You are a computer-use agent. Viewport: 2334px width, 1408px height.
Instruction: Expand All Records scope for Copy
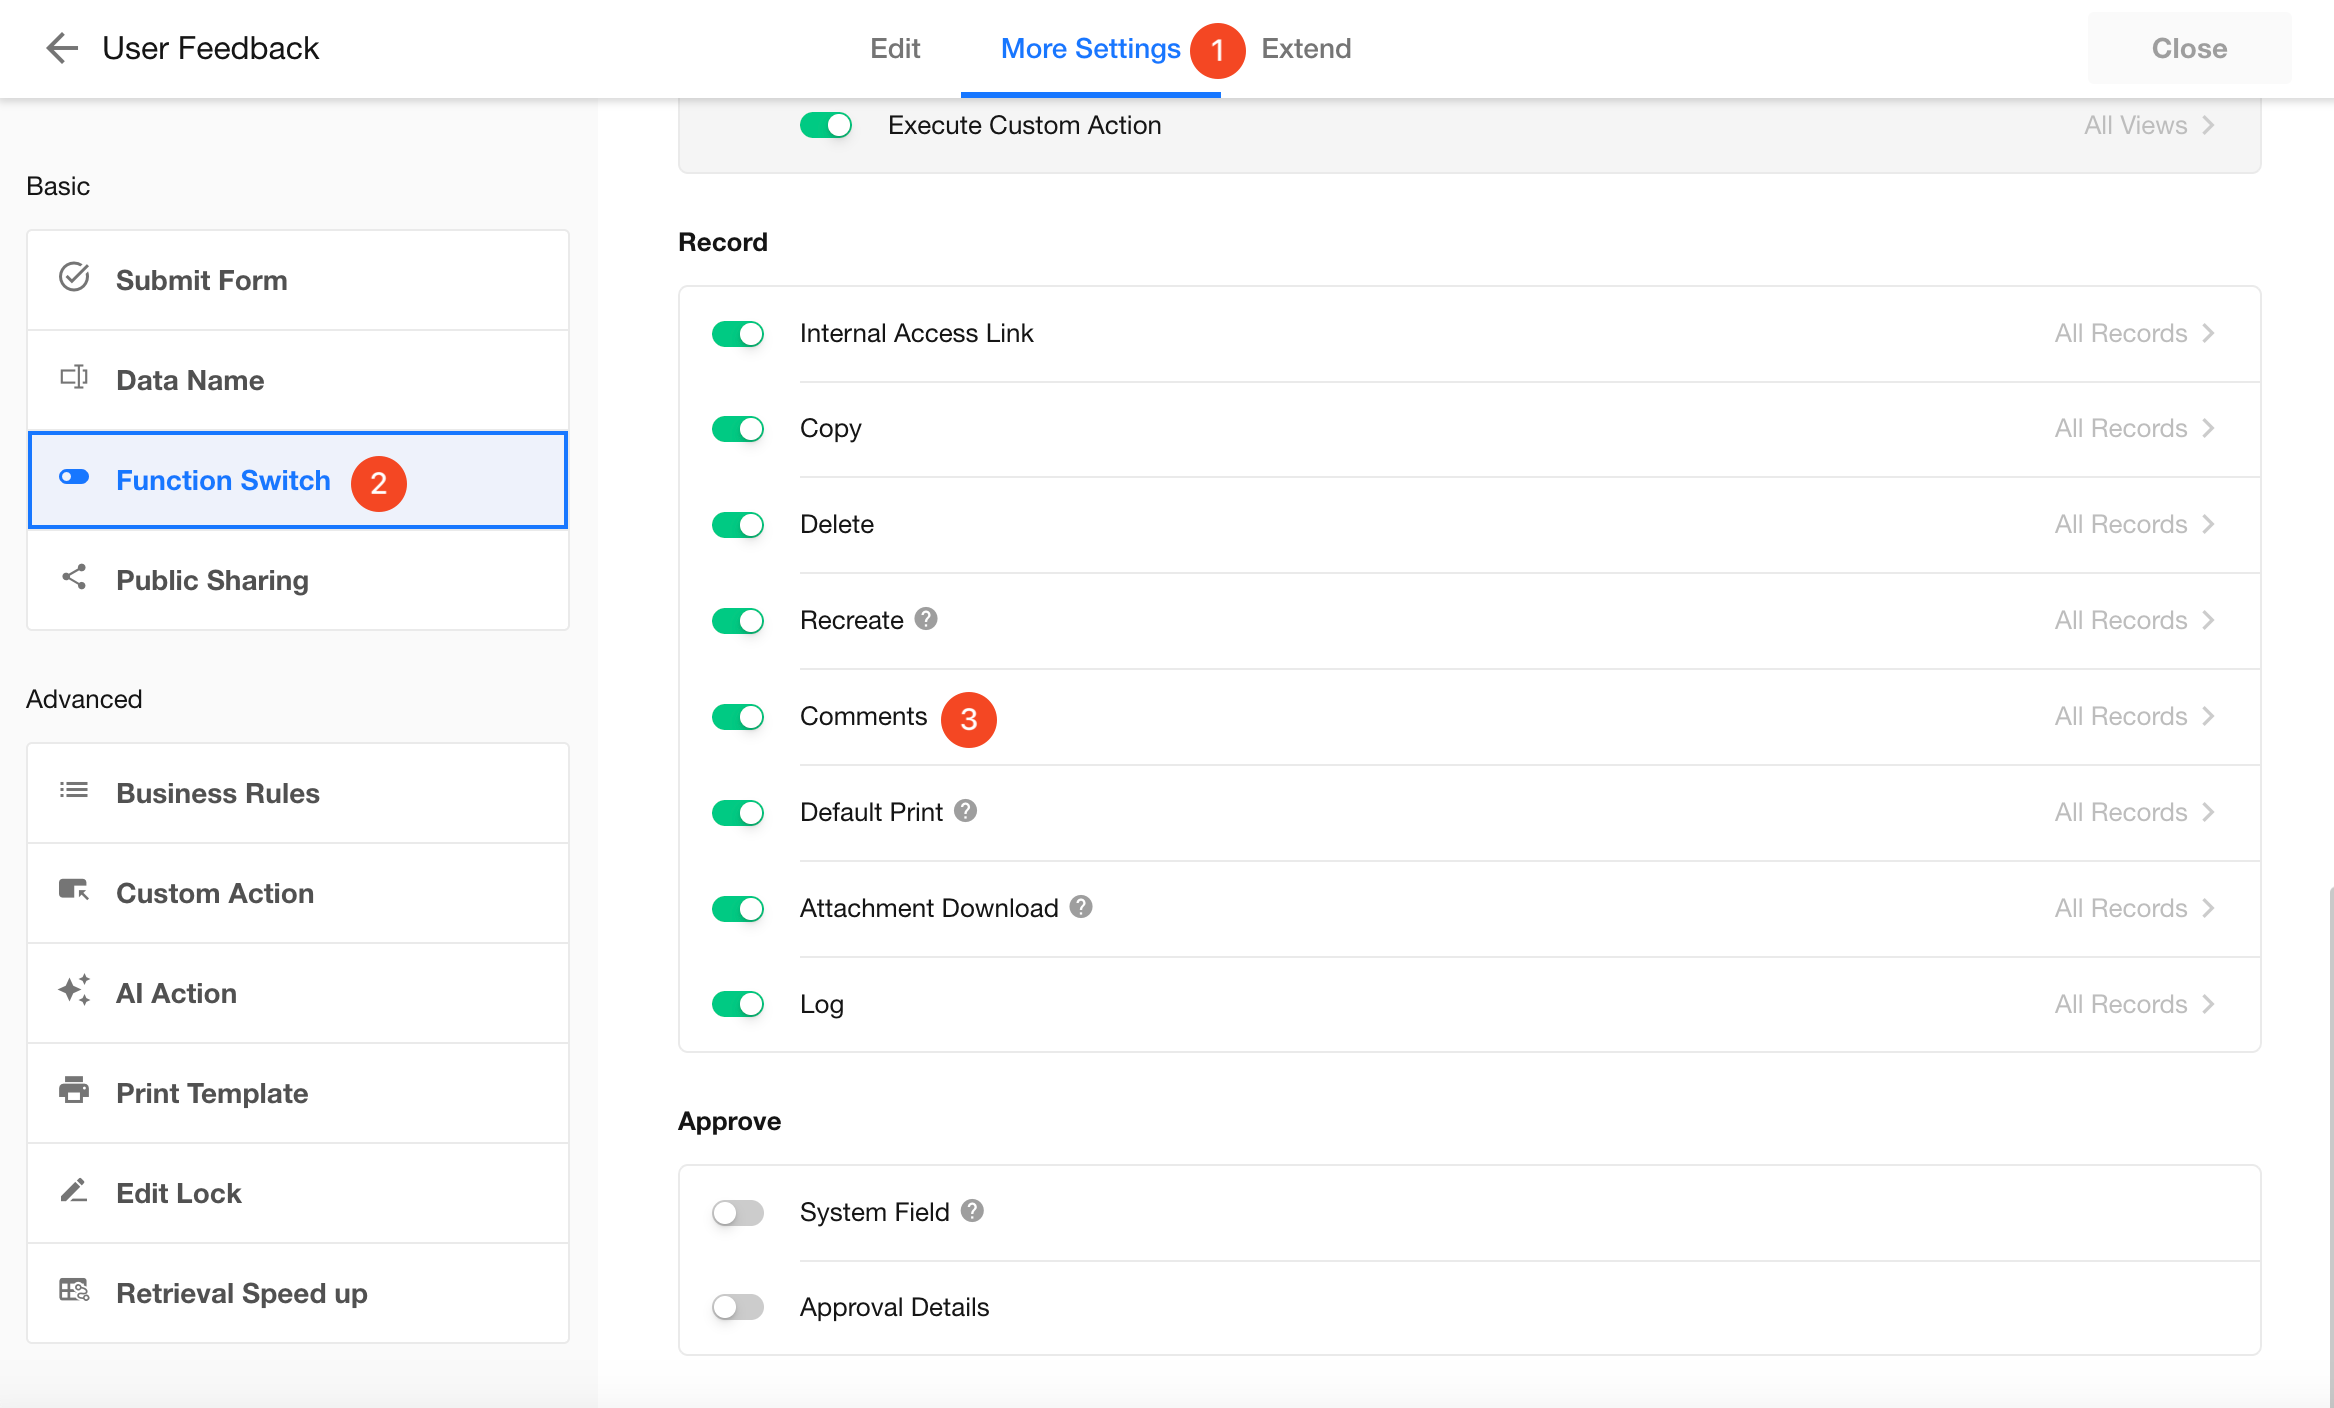tap(2134, 428)
